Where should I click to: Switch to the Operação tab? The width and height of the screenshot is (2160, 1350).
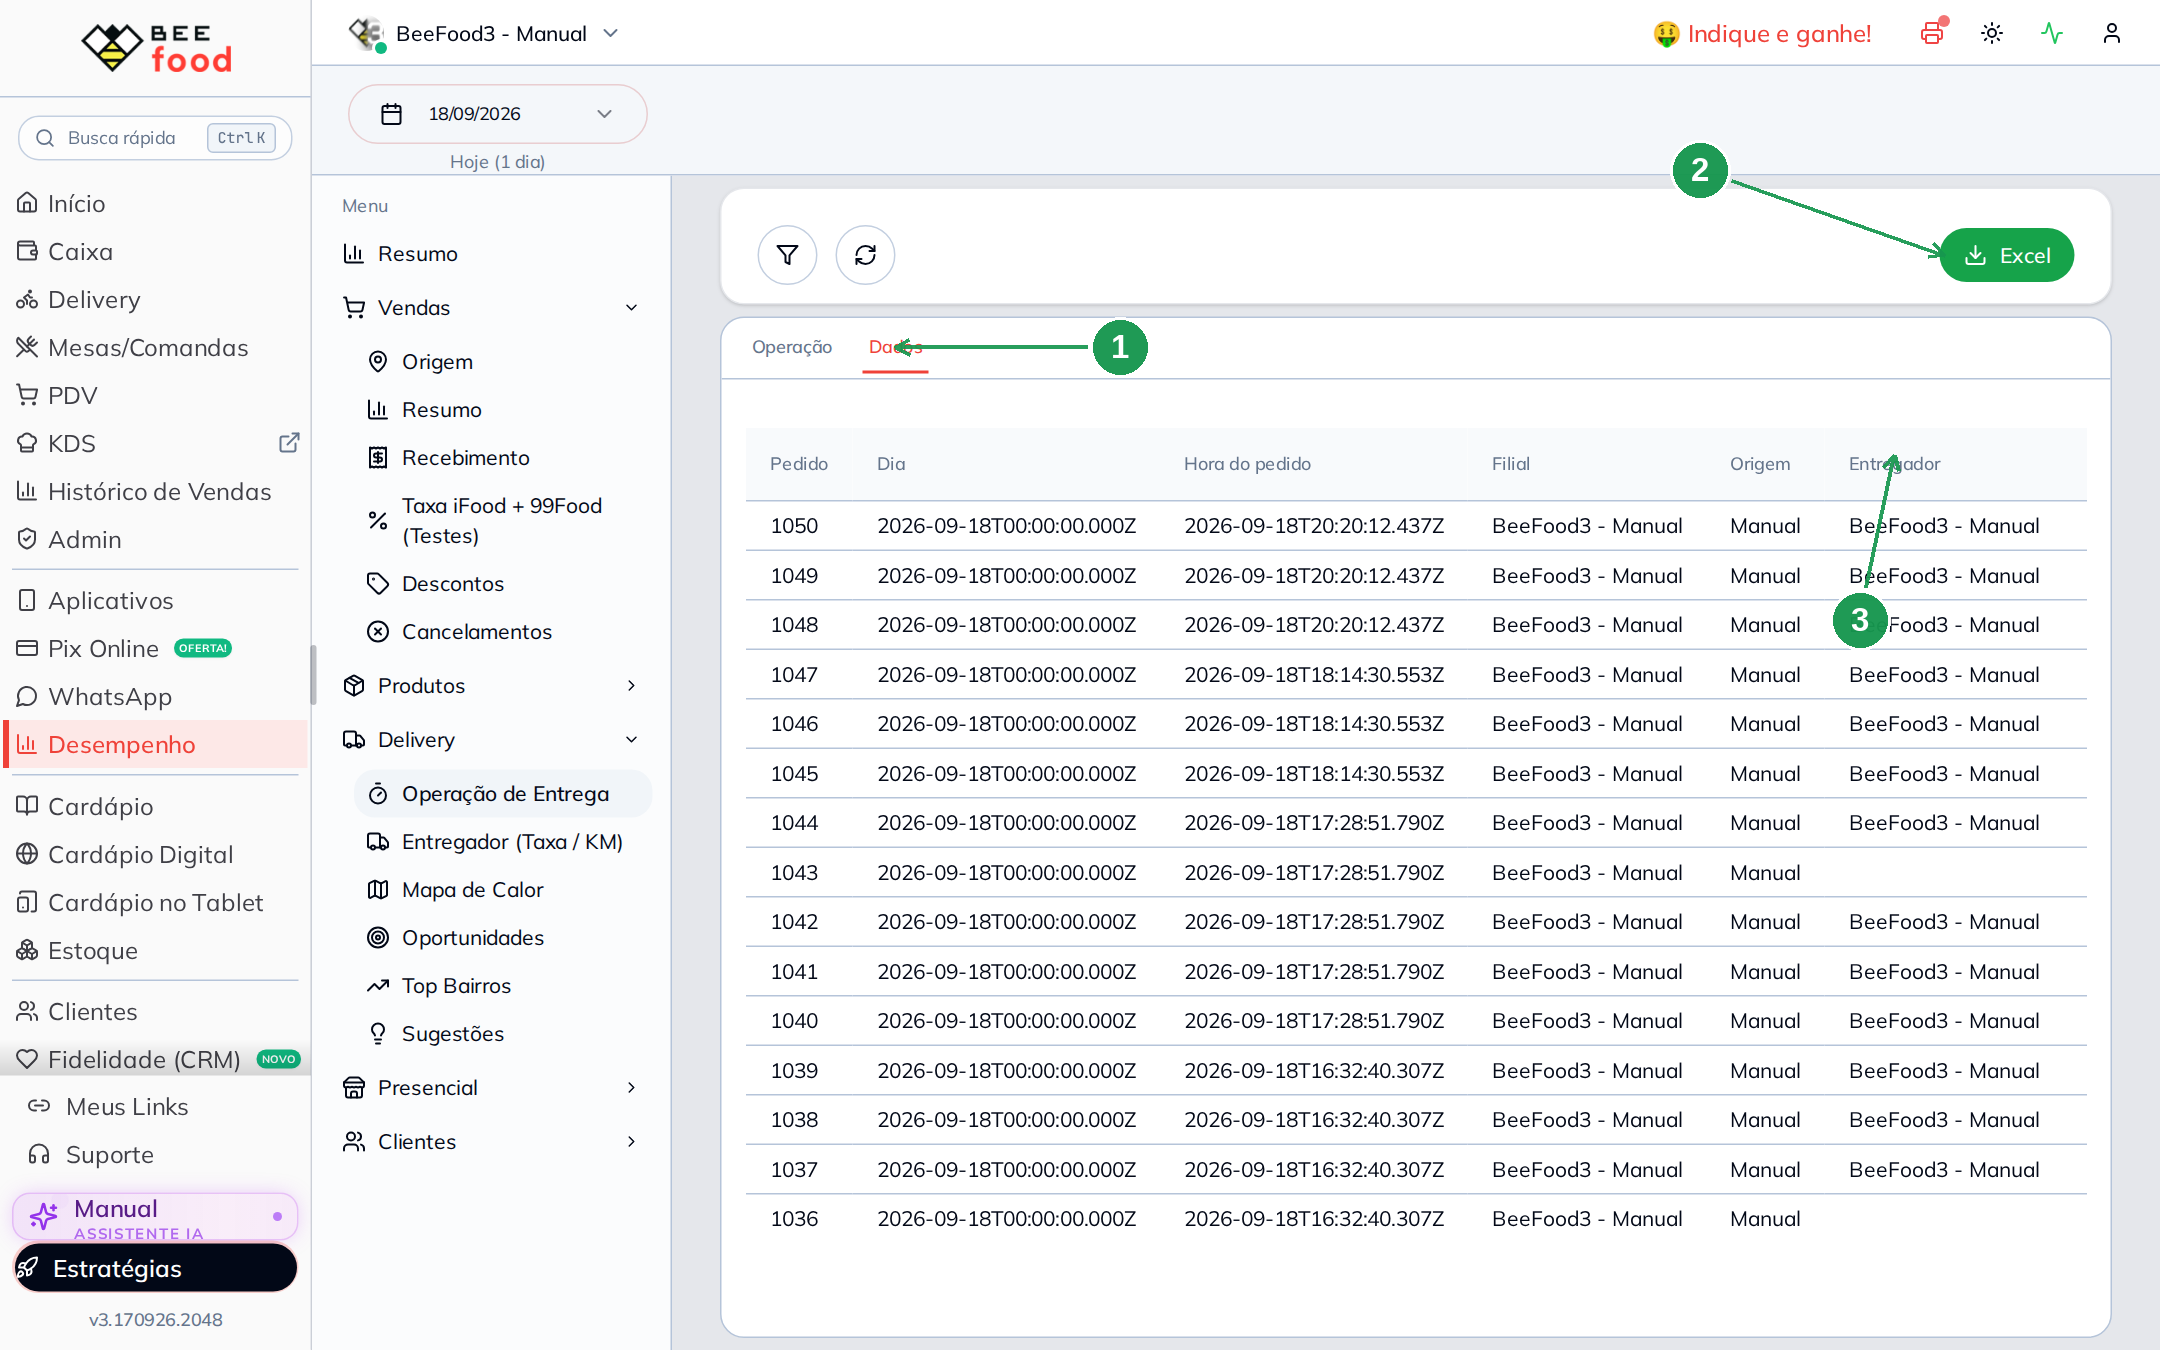(x=792, y=347)
